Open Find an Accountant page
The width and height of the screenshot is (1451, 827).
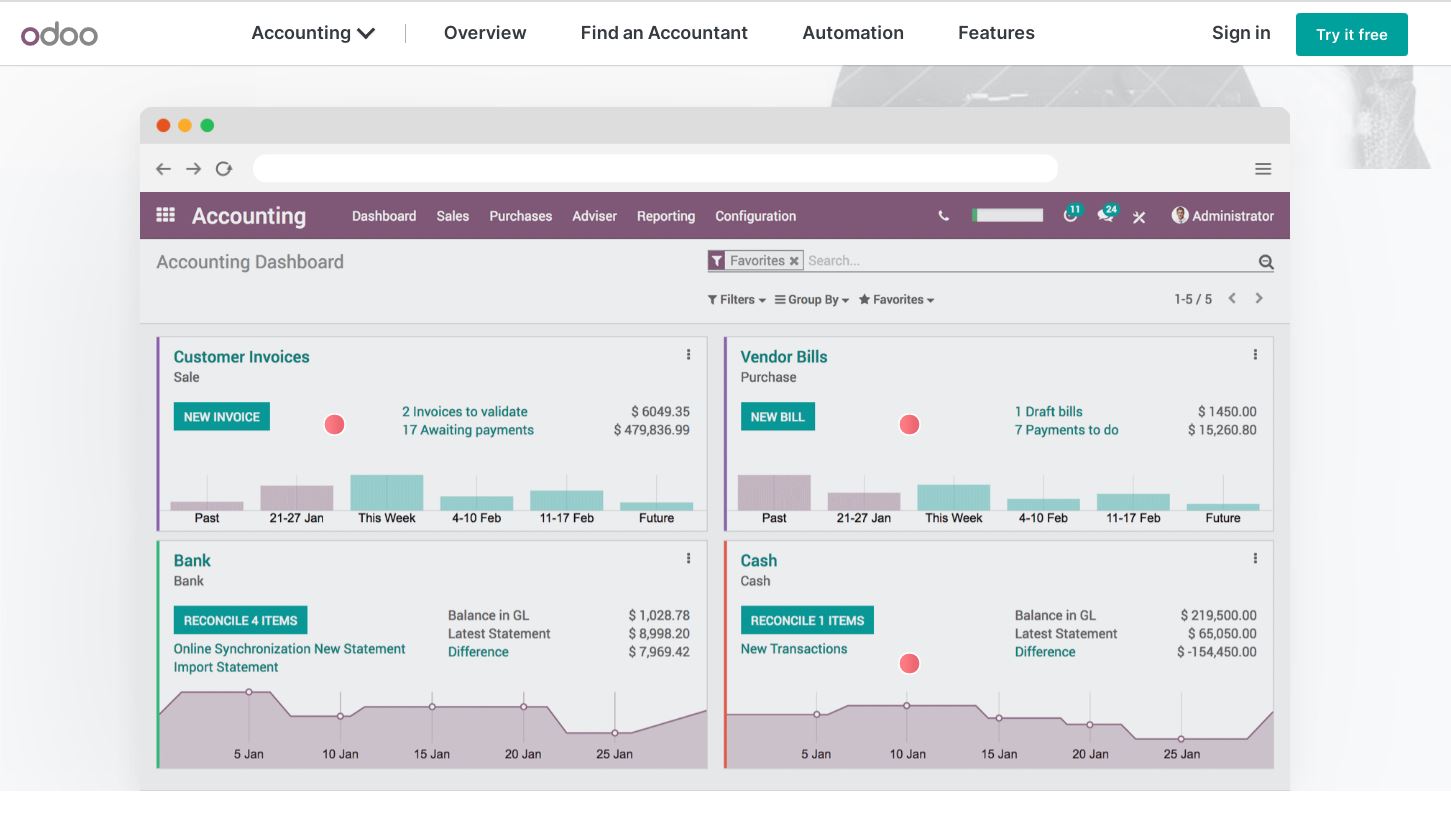point(664,33)
